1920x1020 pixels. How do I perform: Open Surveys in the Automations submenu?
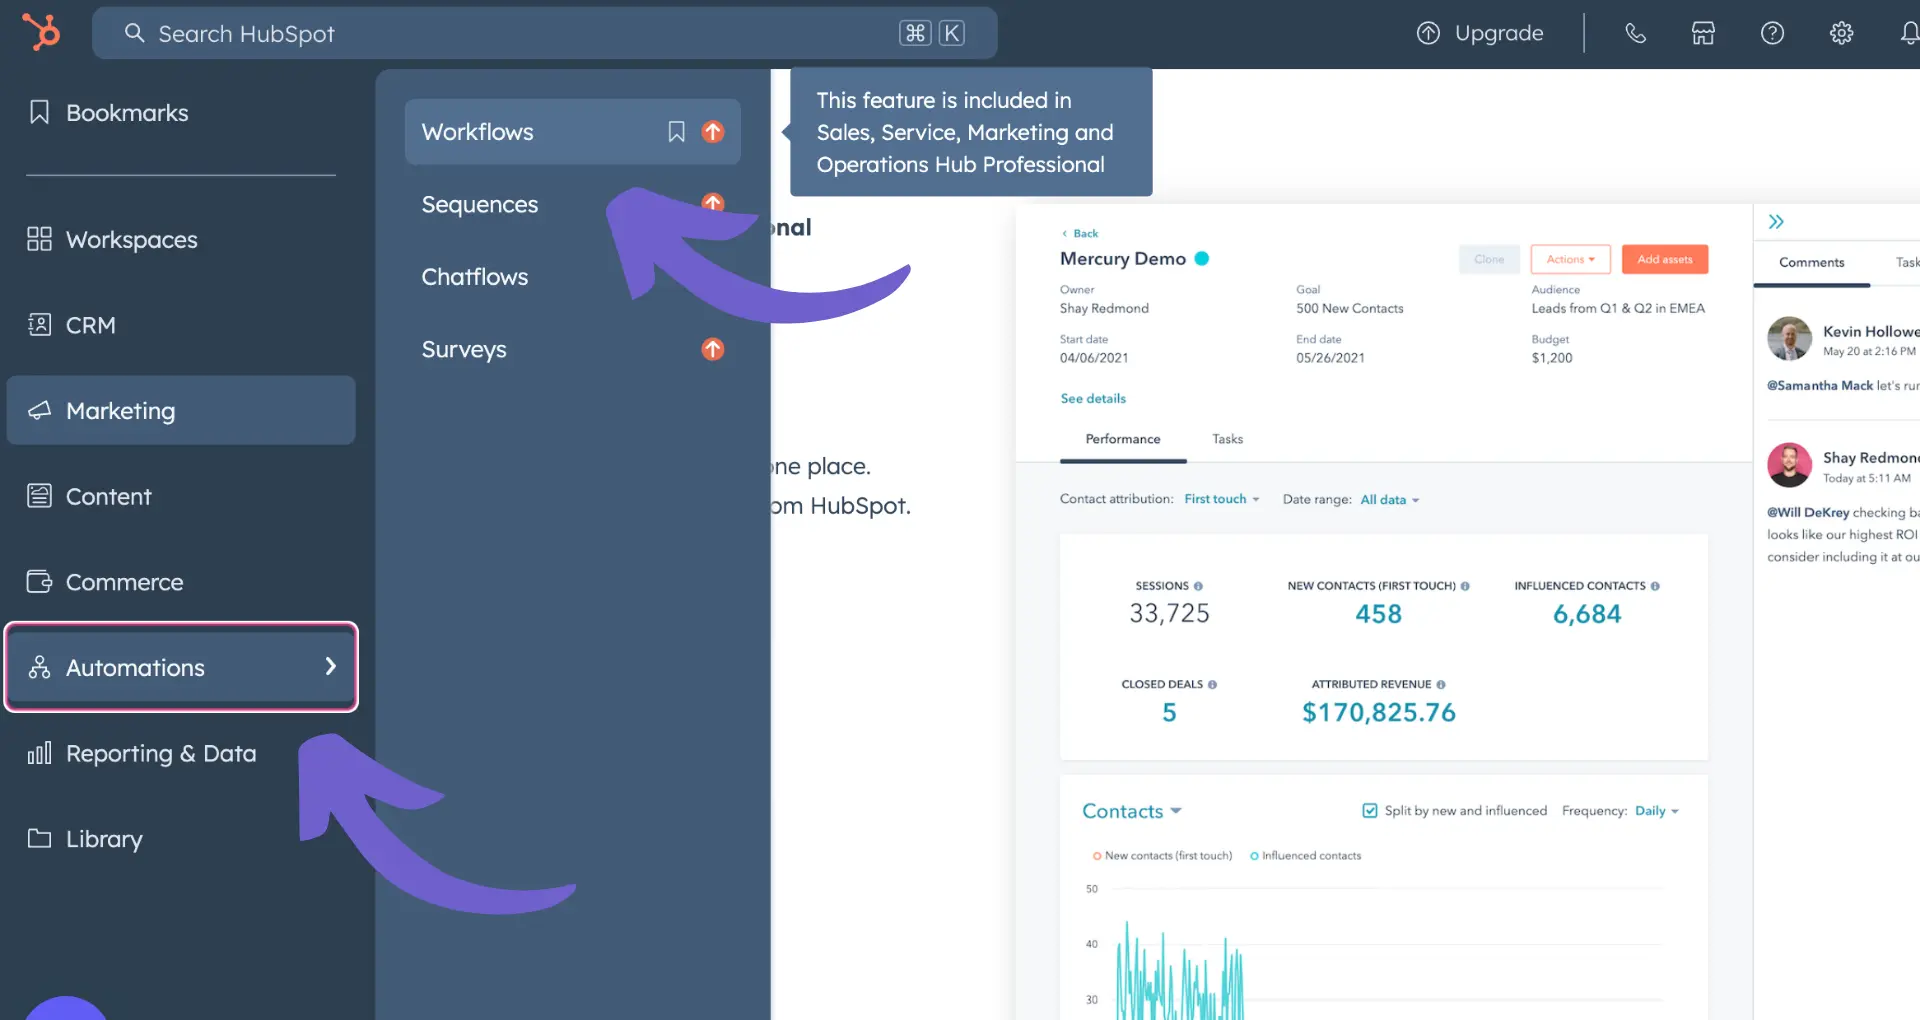pos(464,349)
